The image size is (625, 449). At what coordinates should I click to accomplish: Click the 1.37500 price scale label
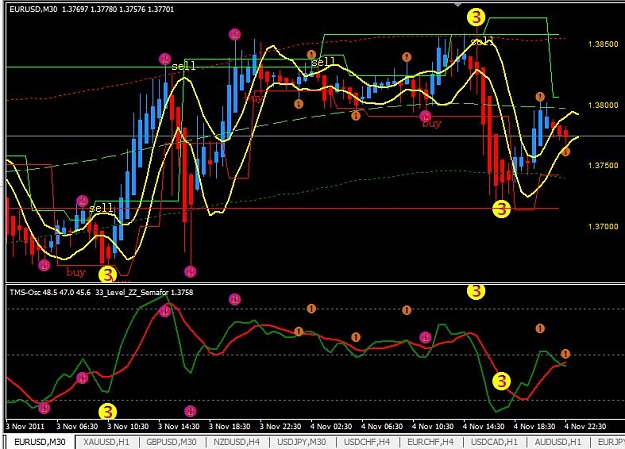pyautogui.click(x=603, y=165)
